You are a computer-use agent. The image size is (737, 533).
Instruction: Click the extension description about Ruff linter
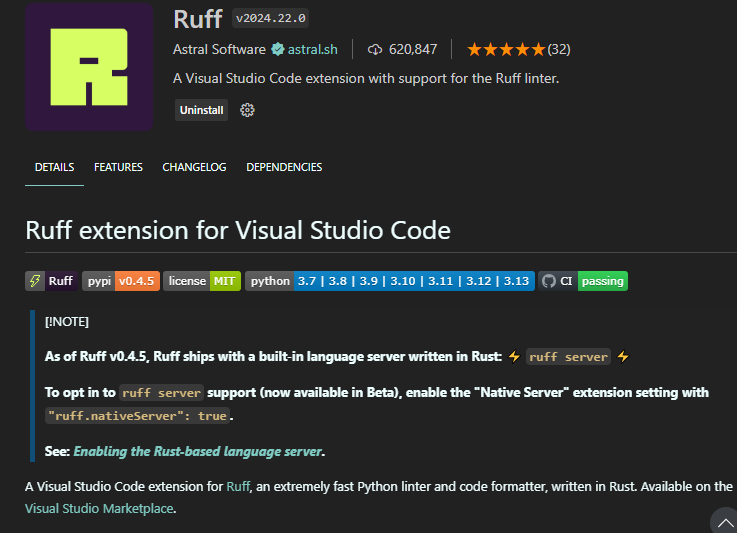366,78
